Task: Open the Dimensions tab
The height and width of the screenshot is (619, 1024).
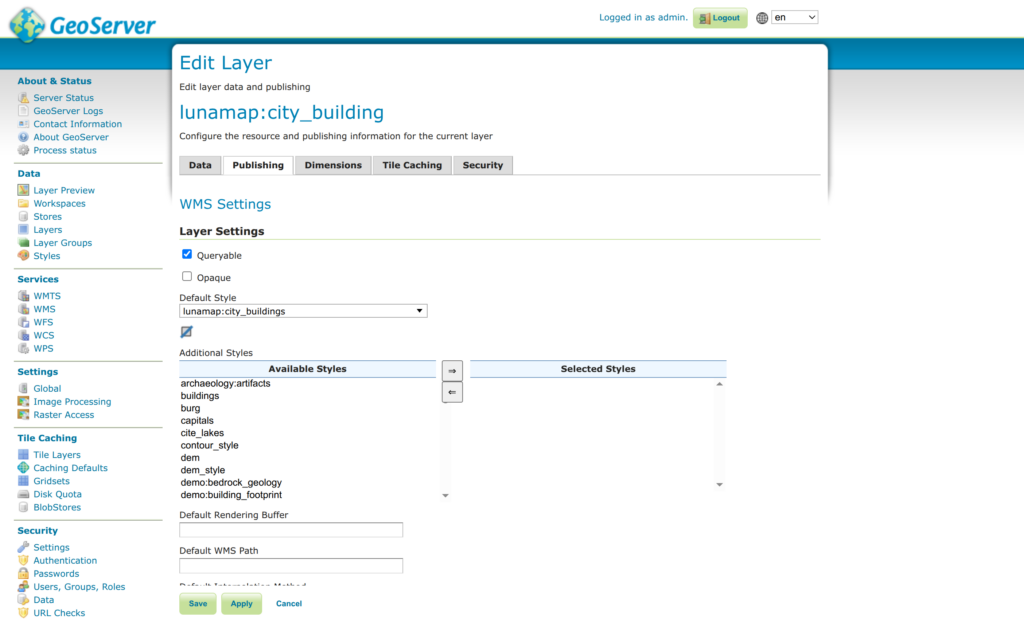Action: [333, 165]
